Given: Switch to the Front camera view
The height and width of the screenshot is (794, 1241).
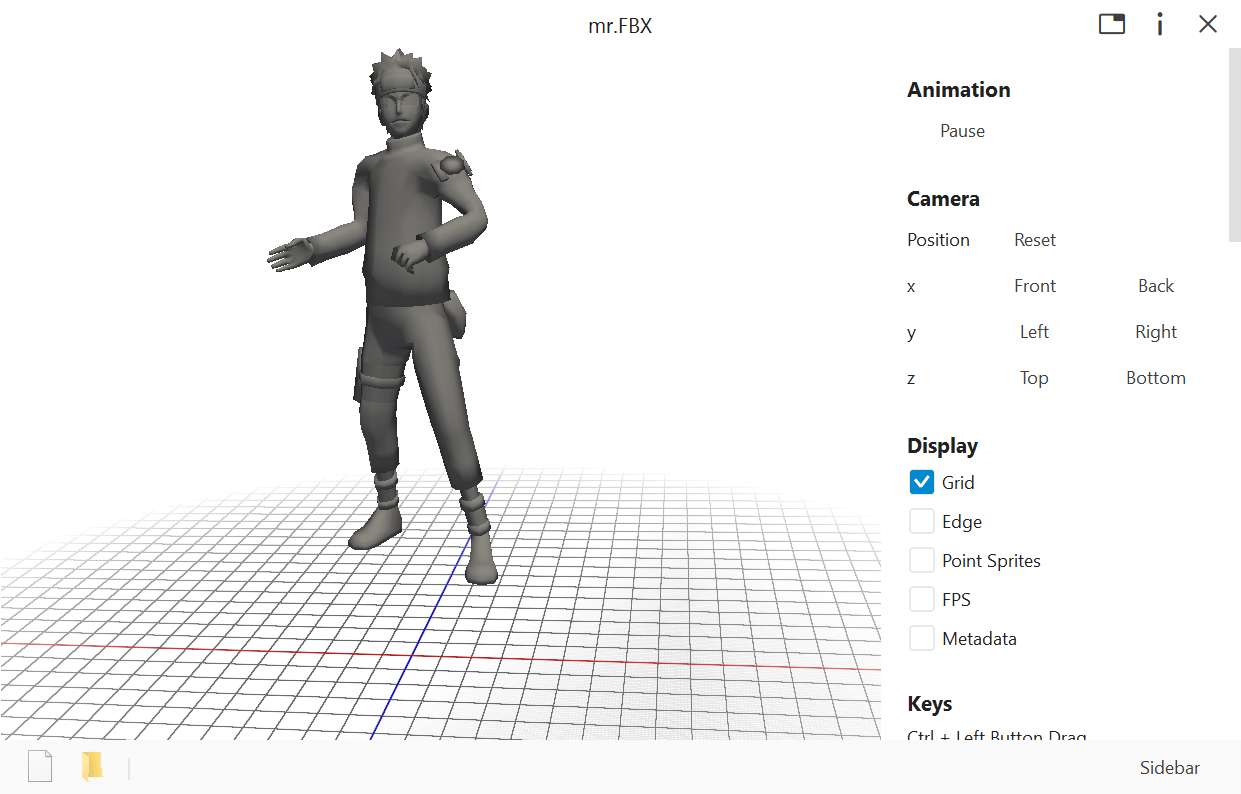Looking at the screenshot, I should tap(1034, 286).
